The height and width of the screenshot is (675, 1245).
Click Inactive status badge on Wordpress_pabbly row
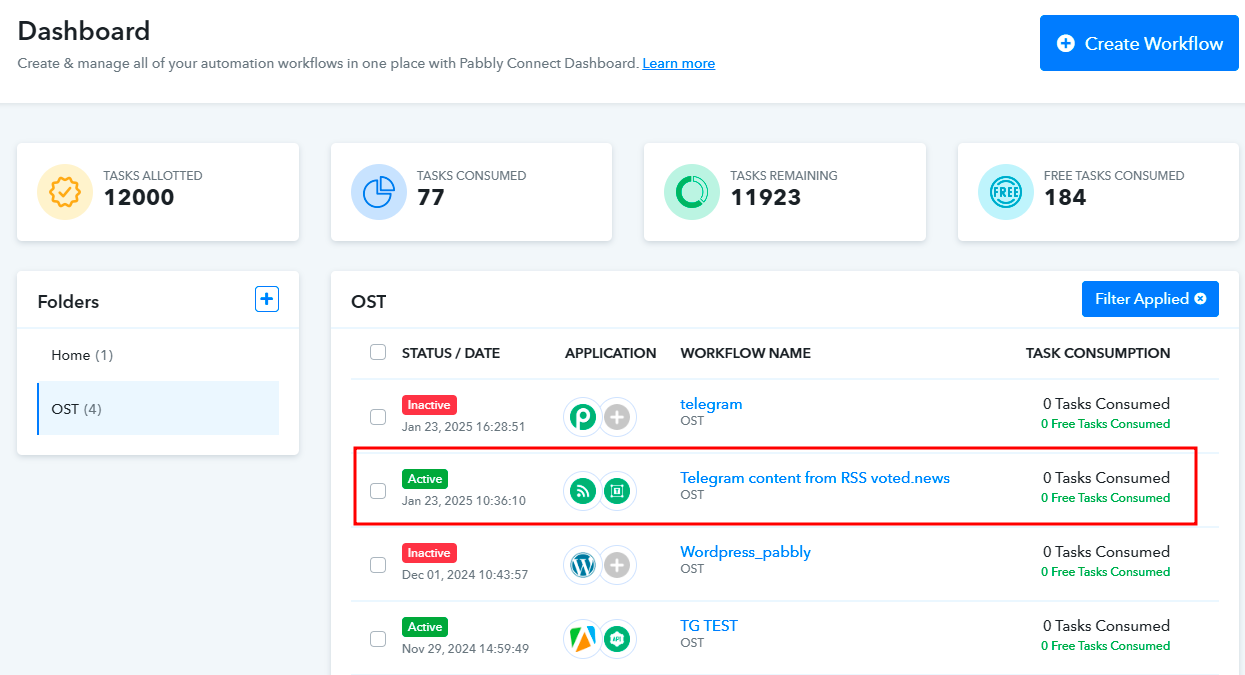[x=429, y=553]
